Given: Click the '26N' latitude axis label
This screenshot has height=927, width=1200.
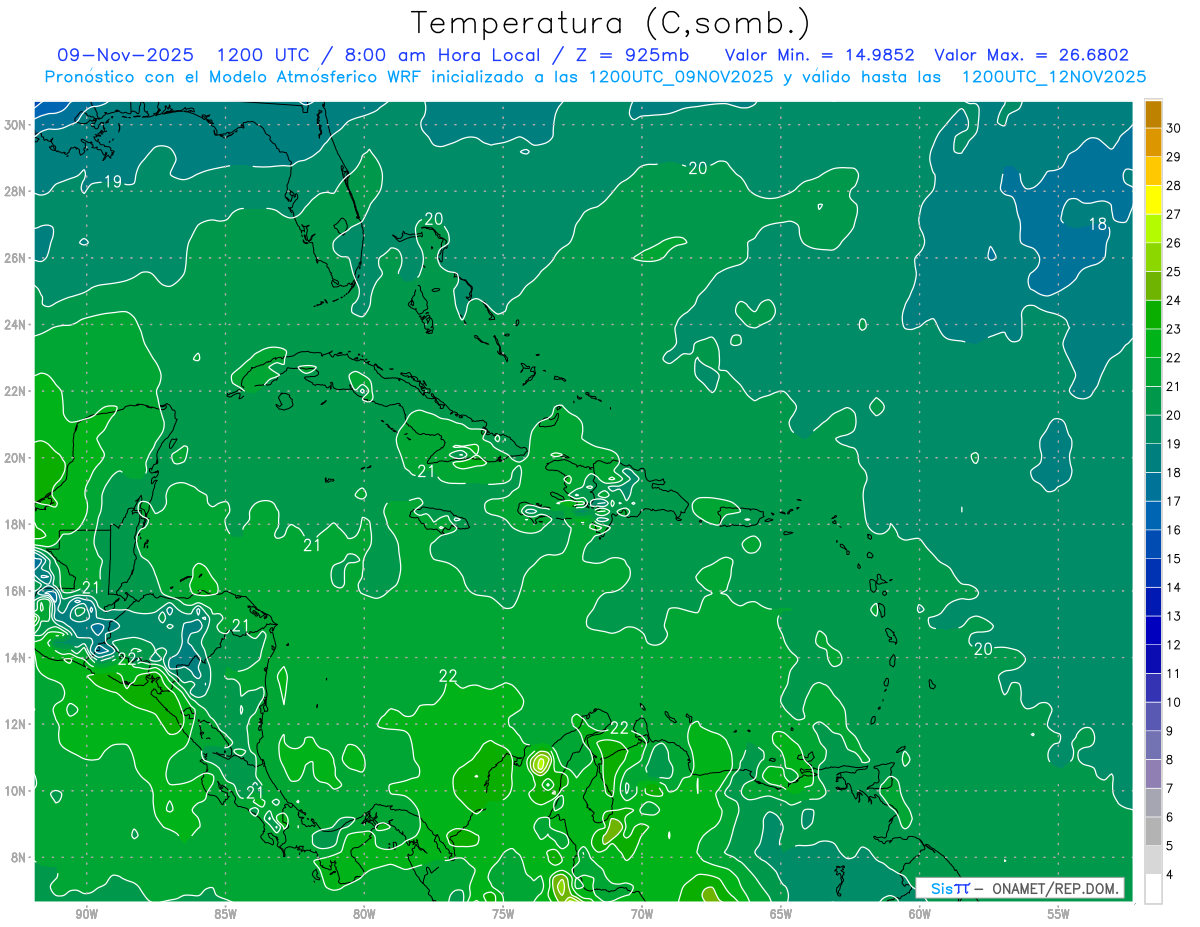Looking at the screenshot, I should pyautogui.click(x=16, y=258).
